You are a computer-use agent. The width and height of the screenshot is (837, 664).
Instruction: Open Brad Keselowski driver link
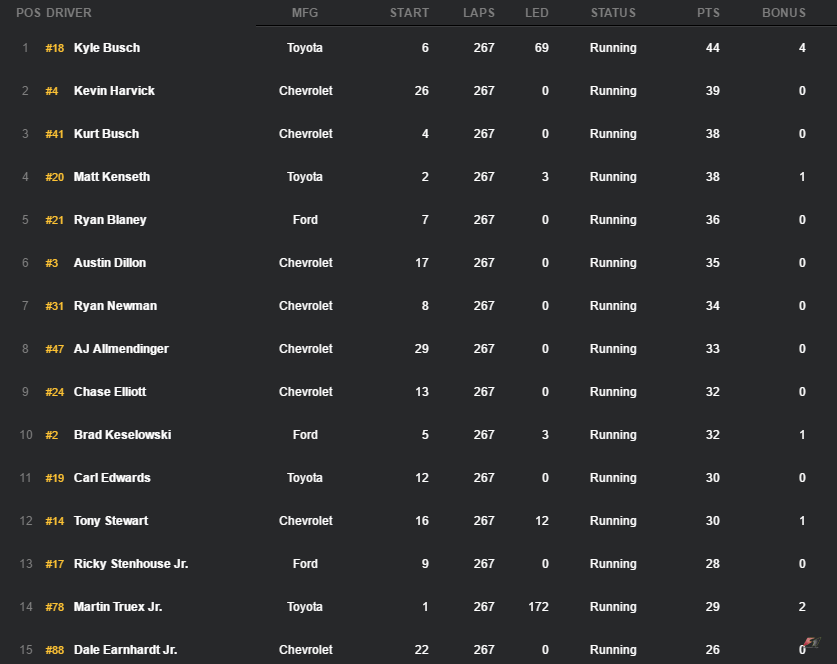click(122, 435)
